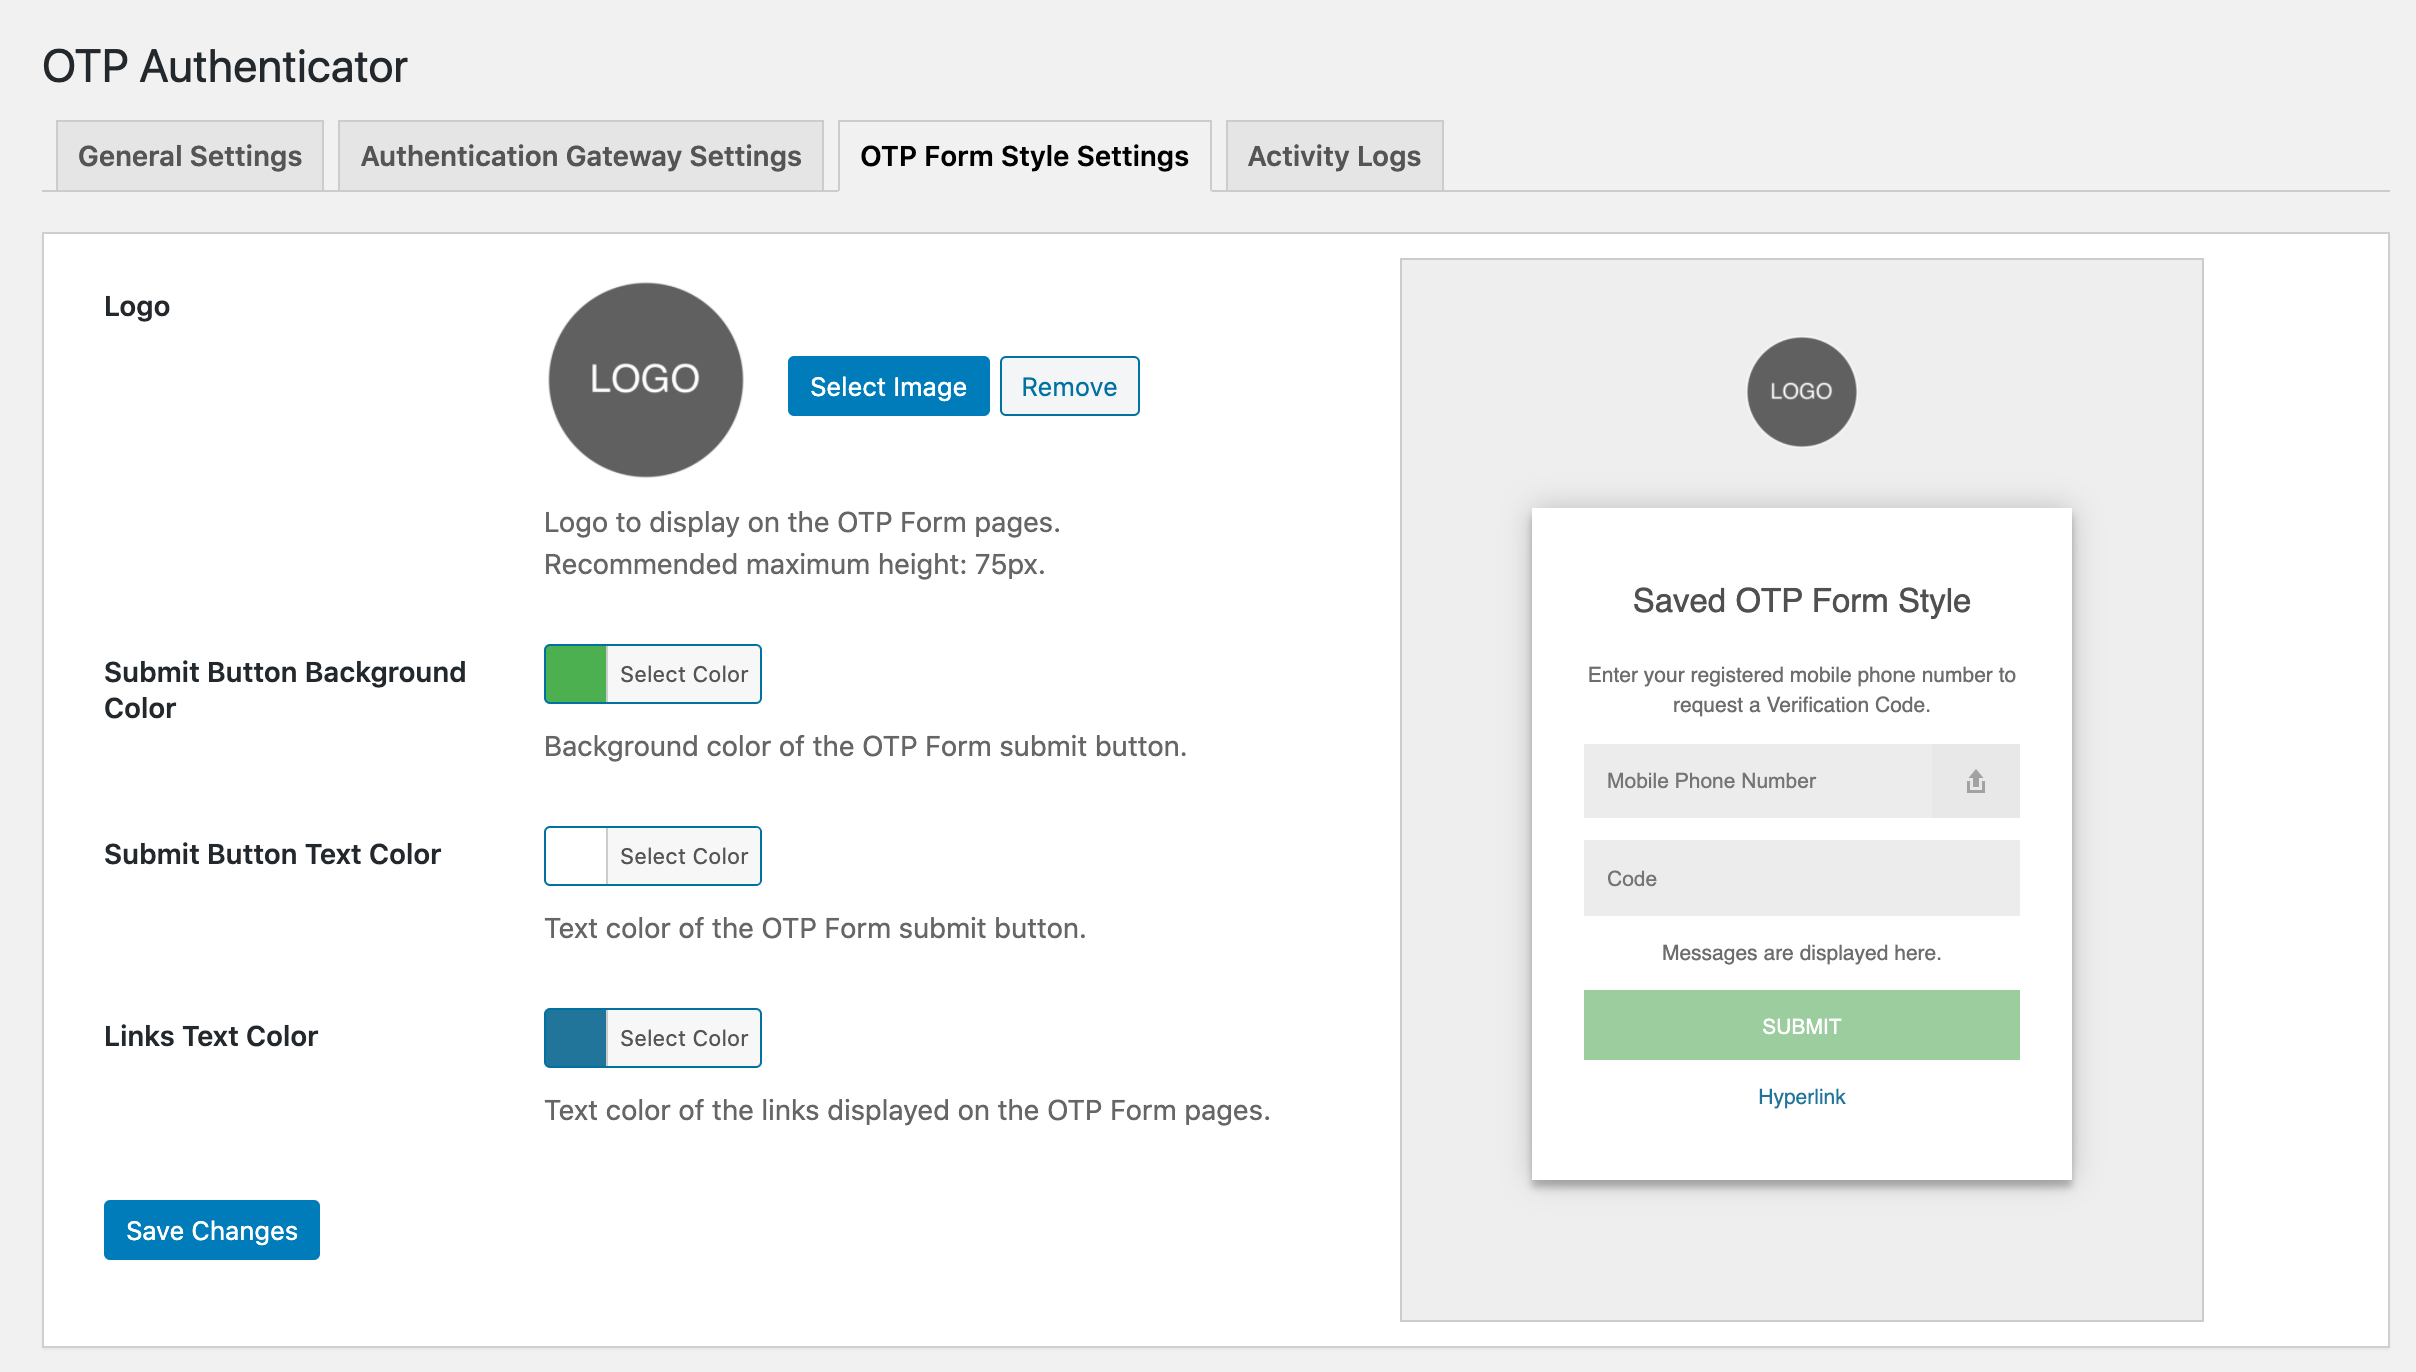This screenshot has width=2416, height=1372.
Task: Click the LOGO placeholder image icon
Action: click(x=644, y=377)
